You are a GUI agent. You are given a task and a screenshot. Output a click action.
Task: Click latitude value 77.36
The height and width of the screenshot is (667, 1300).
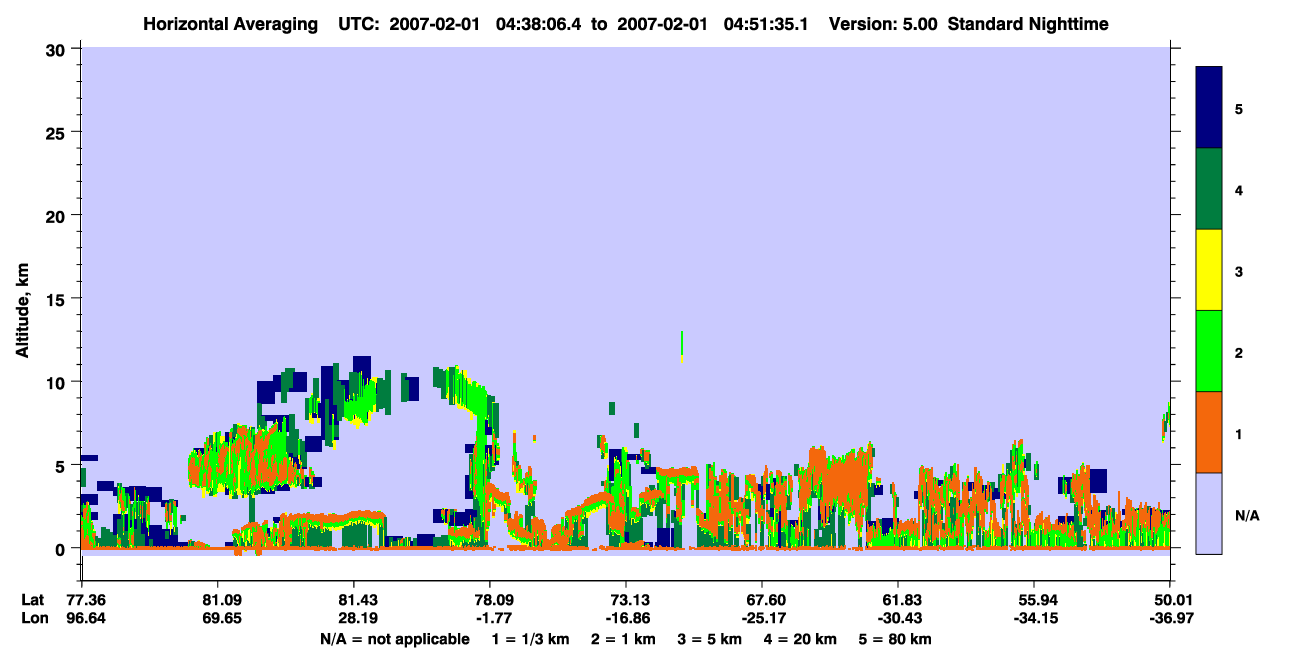tap(86, 599)
